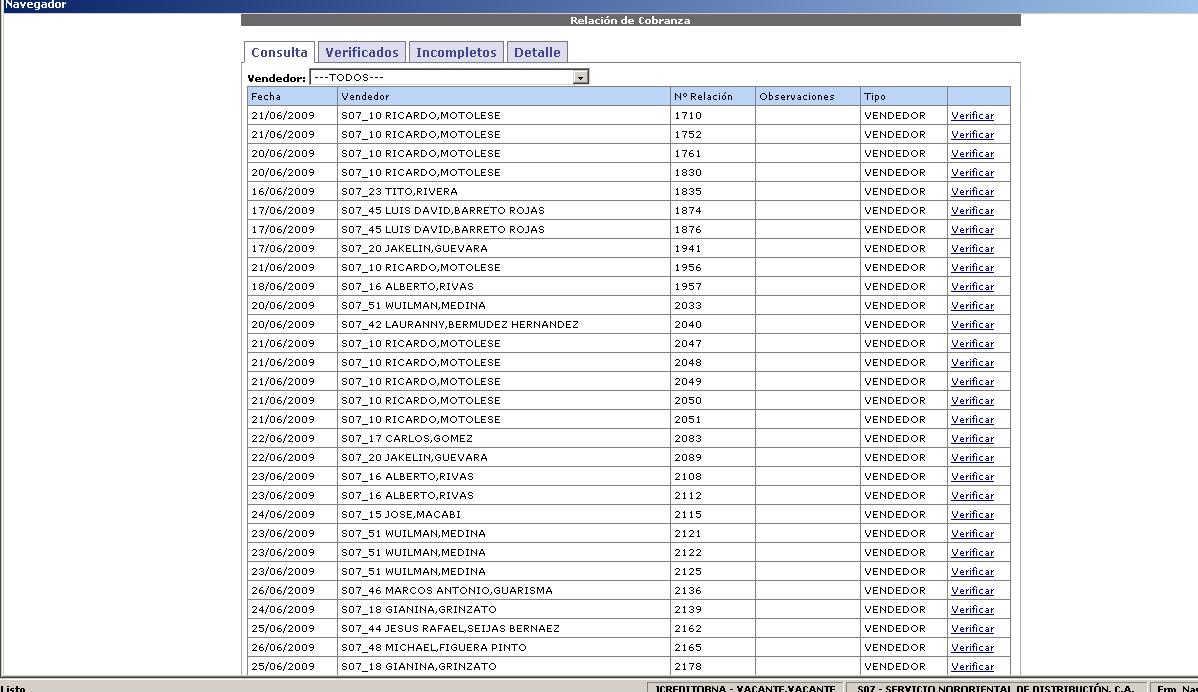Click Verificar for relation 1752

(973, 134)
